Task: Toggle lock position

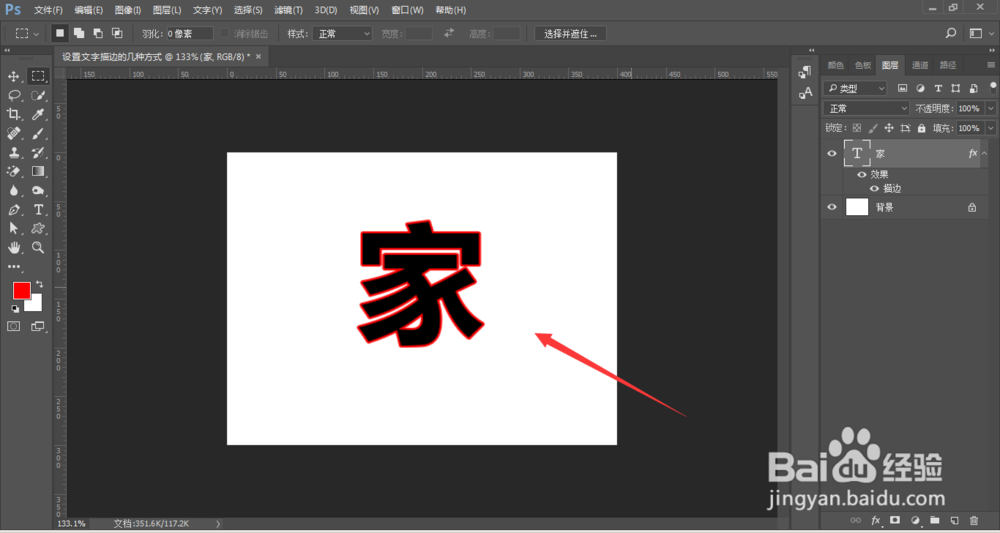Action: (x=889, y=128)
